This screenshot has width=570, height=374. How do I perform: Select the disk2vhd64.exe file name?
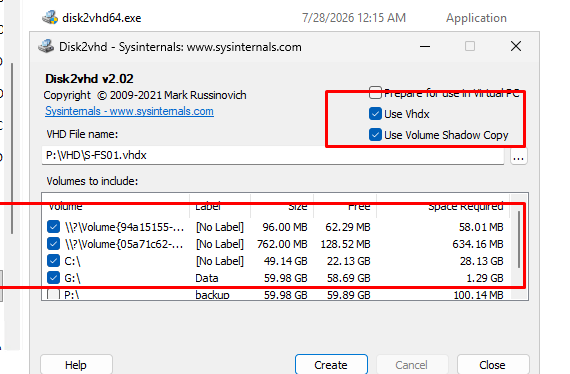102,18
